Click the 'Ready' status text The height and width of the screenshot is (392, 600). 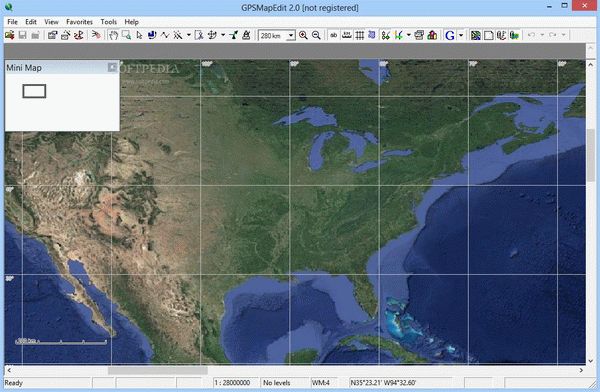(x=14, y=383)
